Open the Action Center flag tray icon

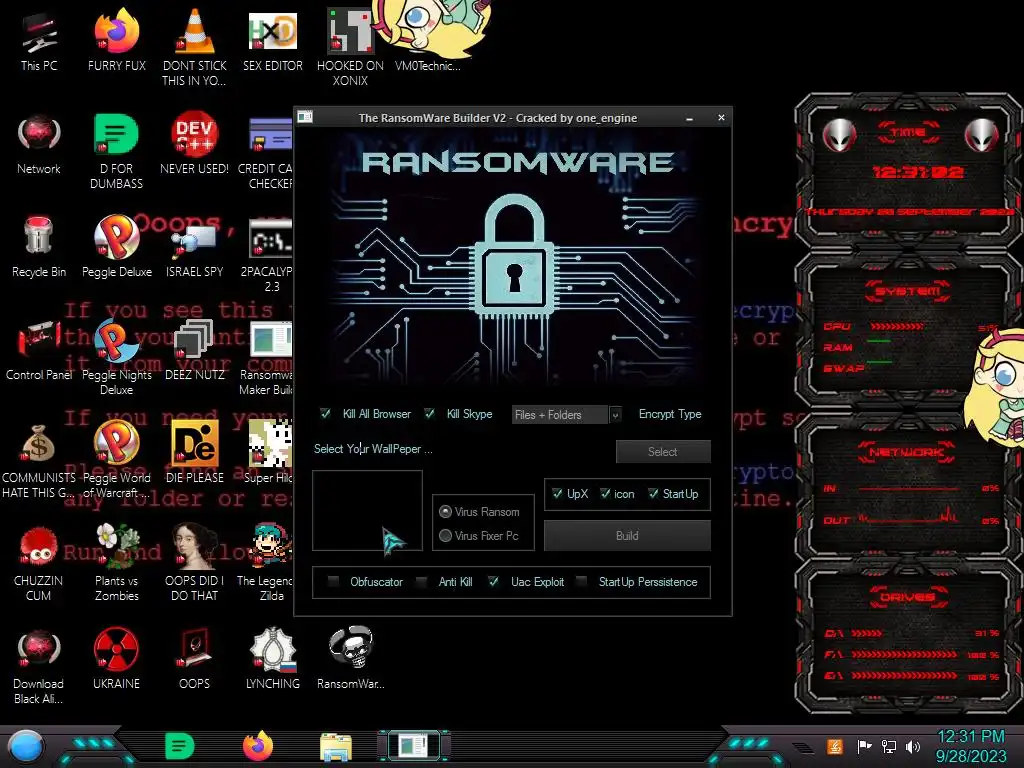click(x=864, y=746)
